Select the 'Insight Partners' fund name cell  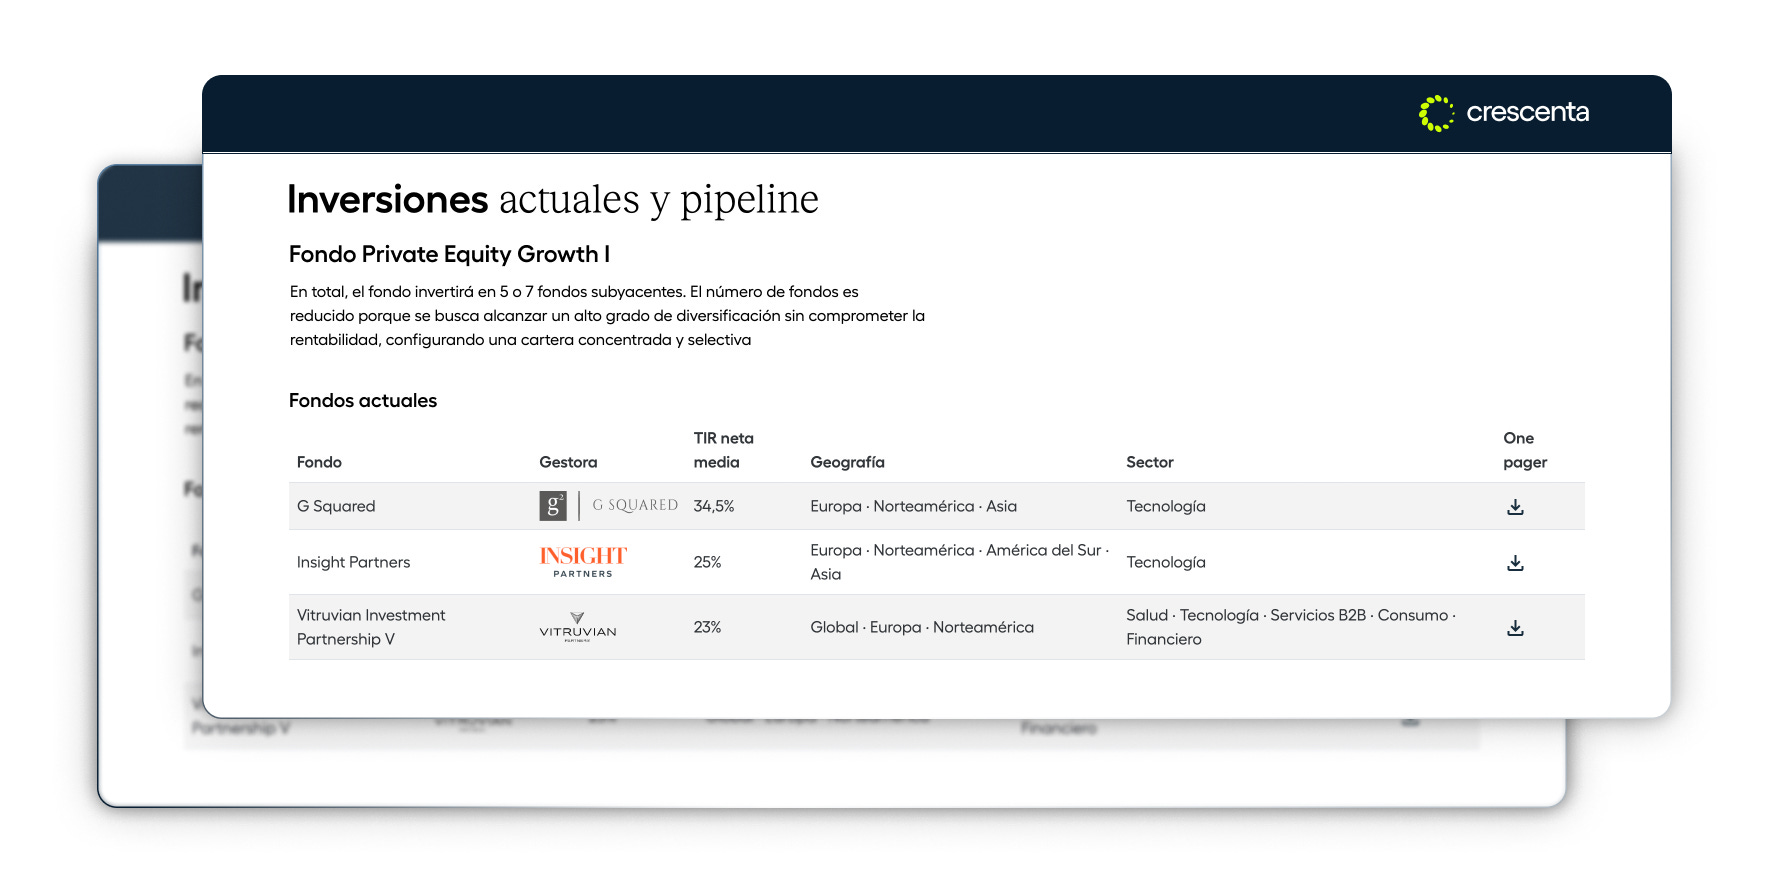point(353,562)
